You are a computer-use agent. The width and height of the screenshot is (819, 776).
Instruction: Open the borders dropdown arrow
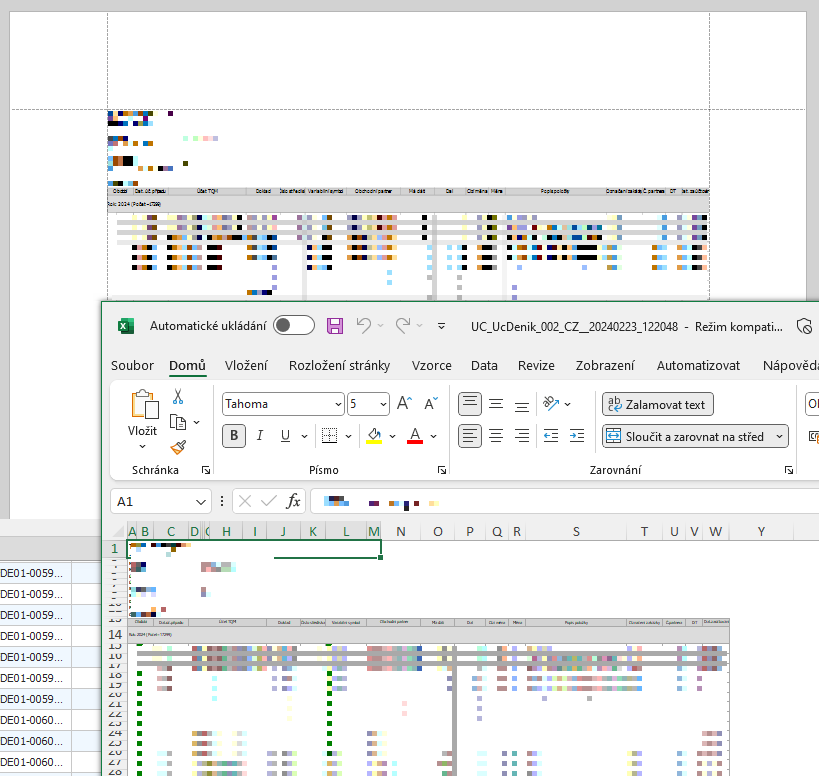[348, 436]
